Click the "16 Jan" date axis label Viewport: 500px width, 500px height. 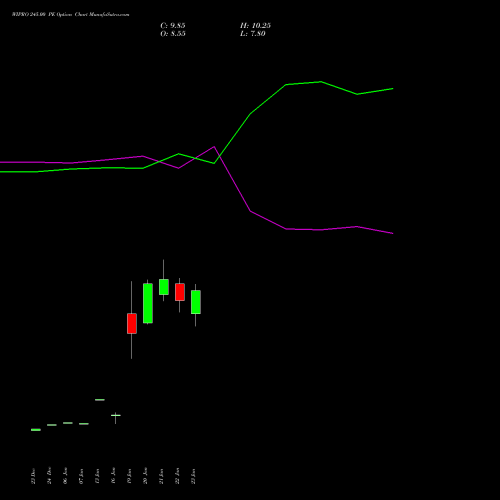113,476
